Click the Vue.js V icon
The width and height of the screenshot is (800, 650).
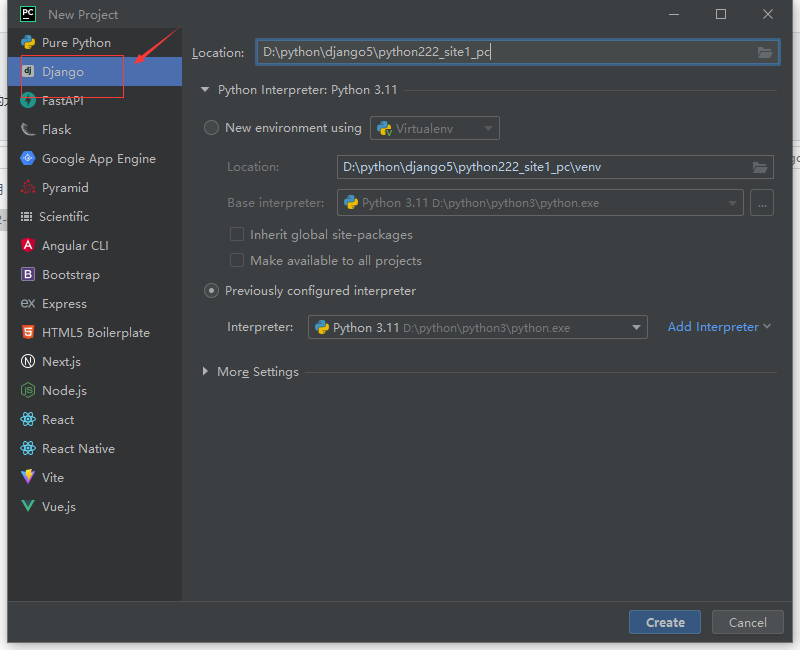pos(28,506)
